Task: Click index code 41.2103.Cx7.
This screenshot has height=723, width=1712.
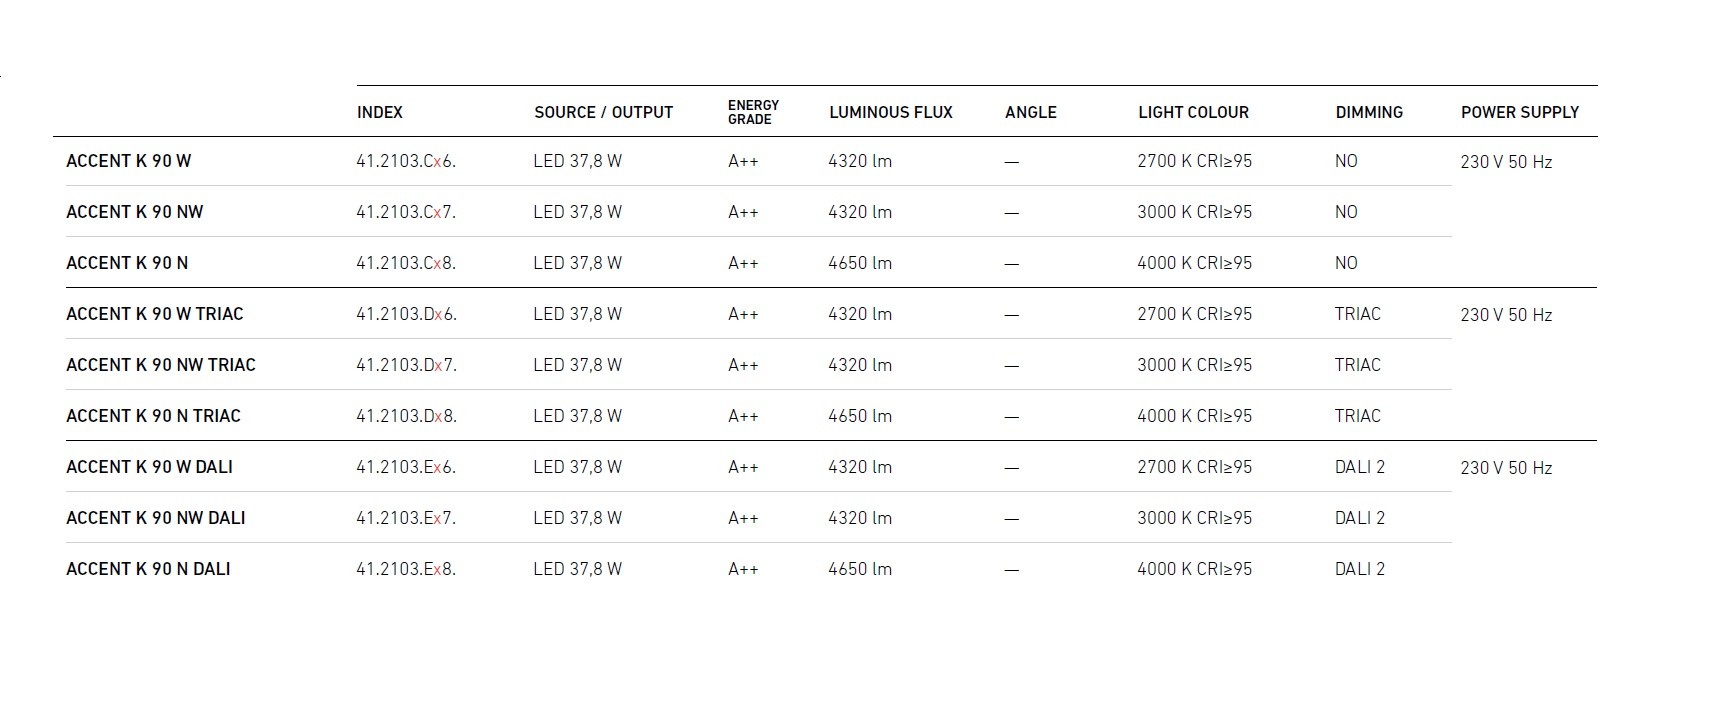Action: click(406, 212)
